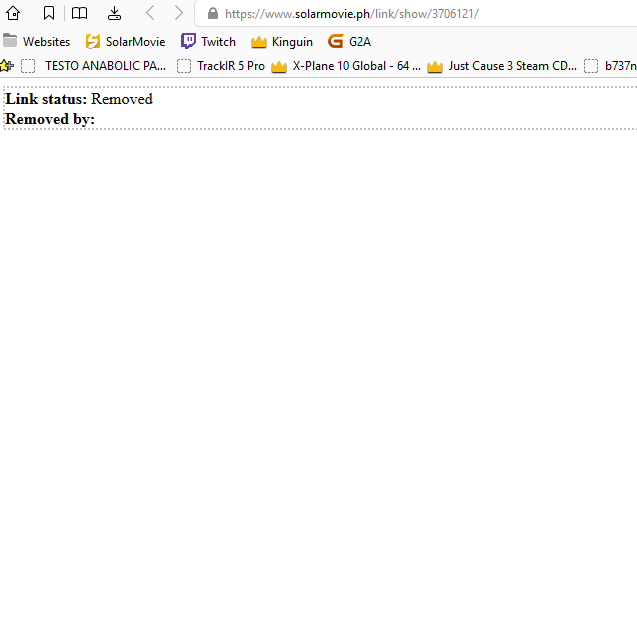Click the star-plus add bookmark icon

point(7,65)
